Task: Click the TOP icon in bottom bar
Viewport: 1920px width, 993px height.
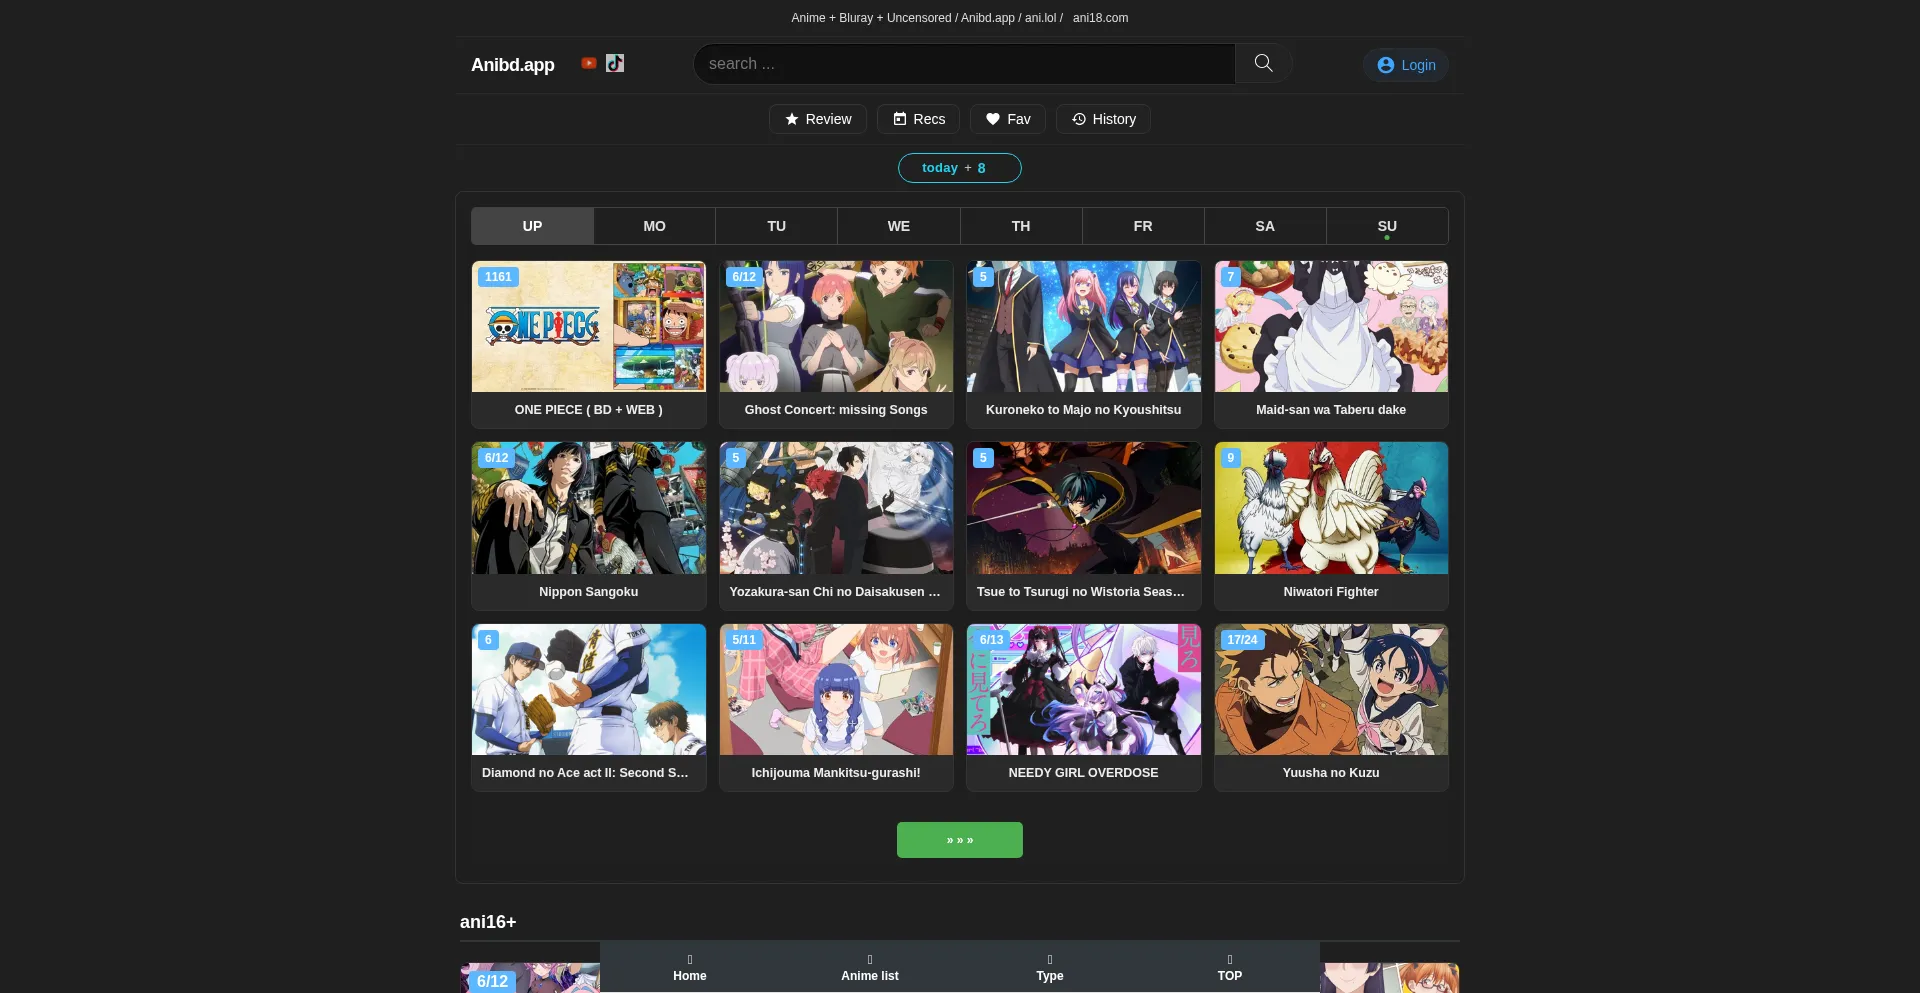Action: tap(1230, 960)
